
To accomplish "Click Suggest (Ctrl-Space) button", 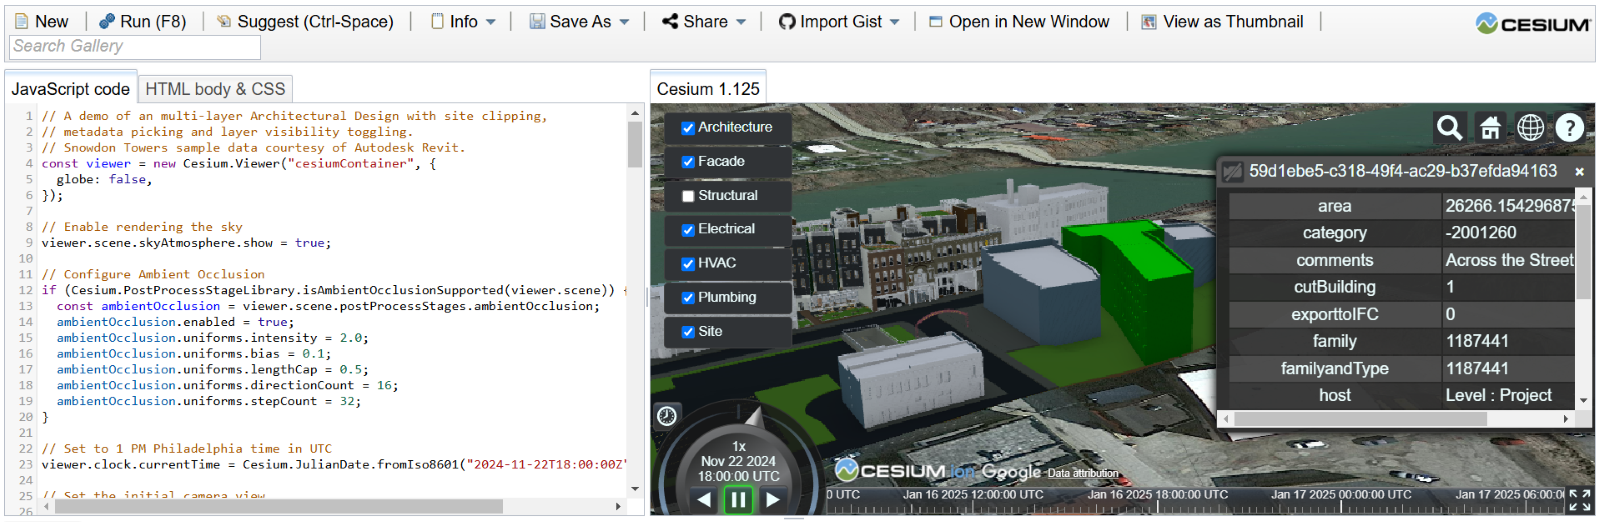I will coord(305,21).
